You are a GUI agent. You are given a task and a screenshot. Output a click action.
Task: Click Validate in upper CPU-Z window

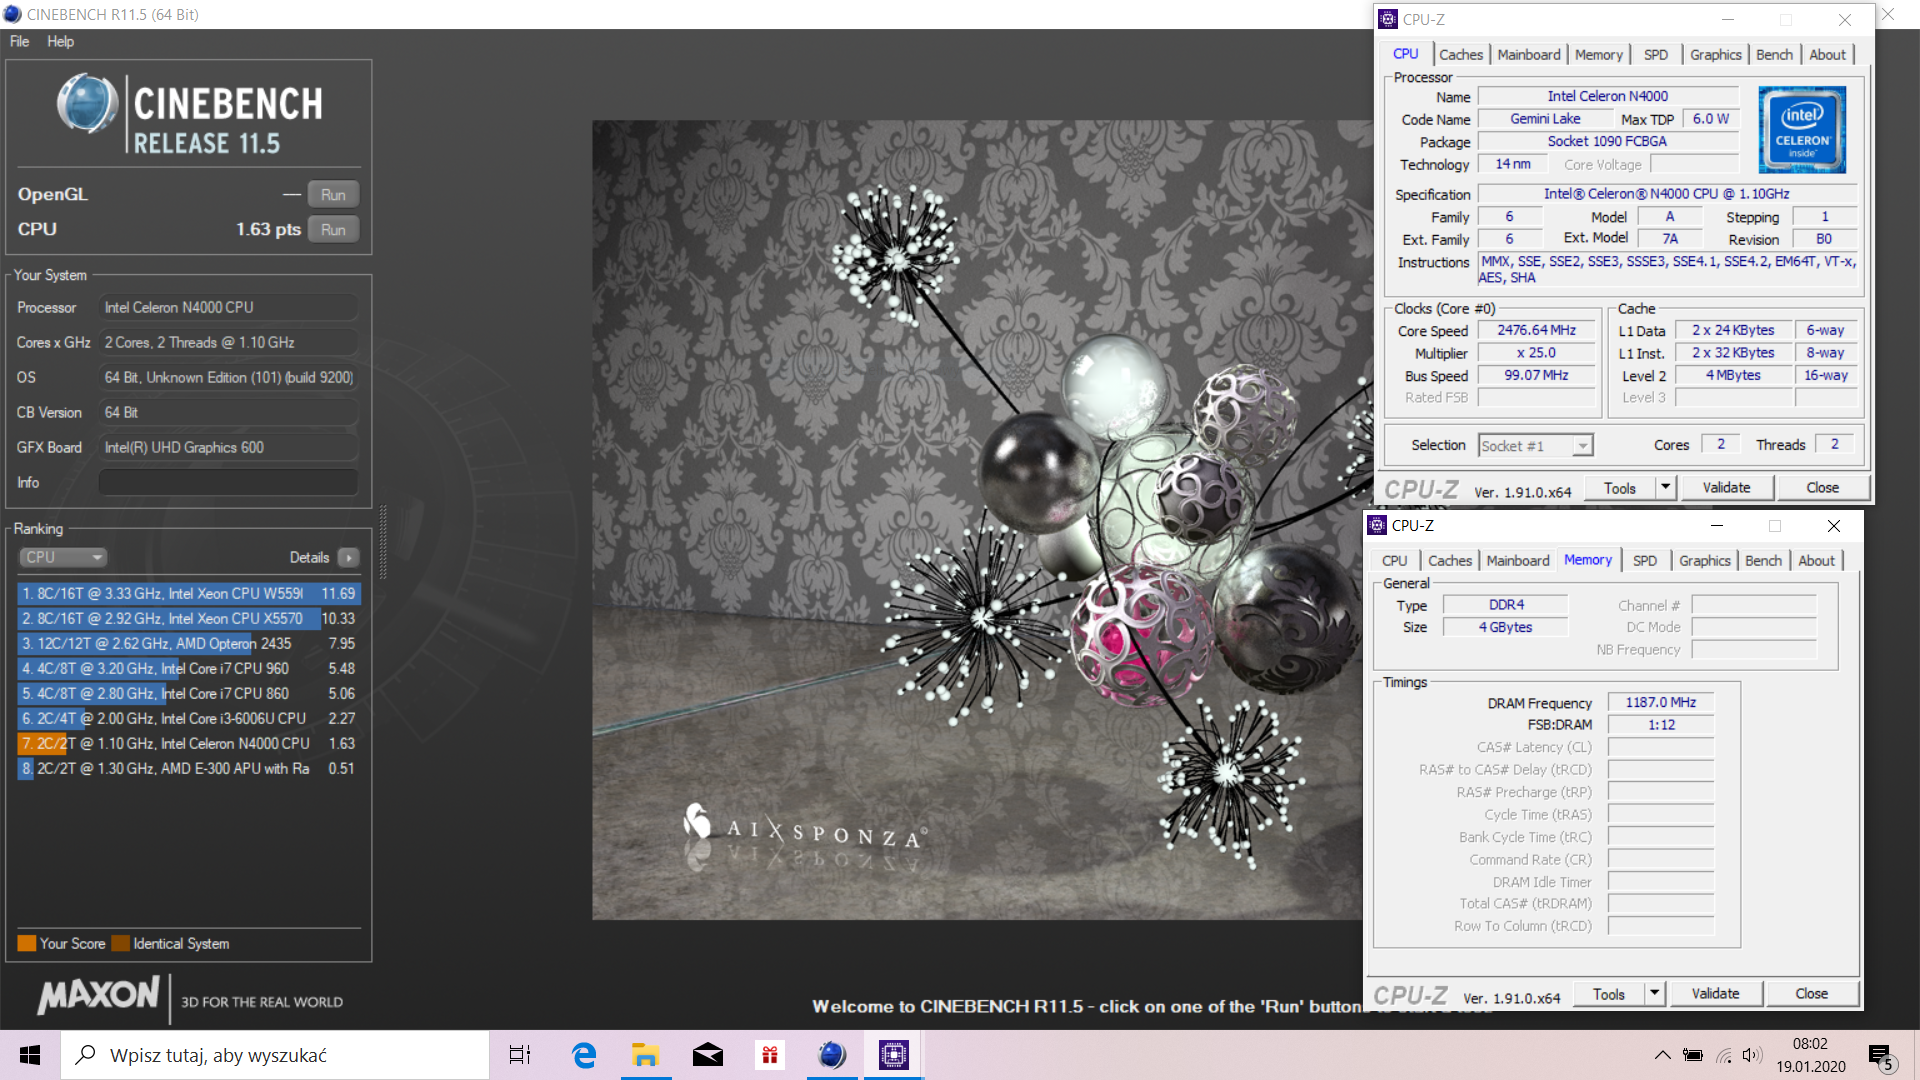pos(1726,488)
